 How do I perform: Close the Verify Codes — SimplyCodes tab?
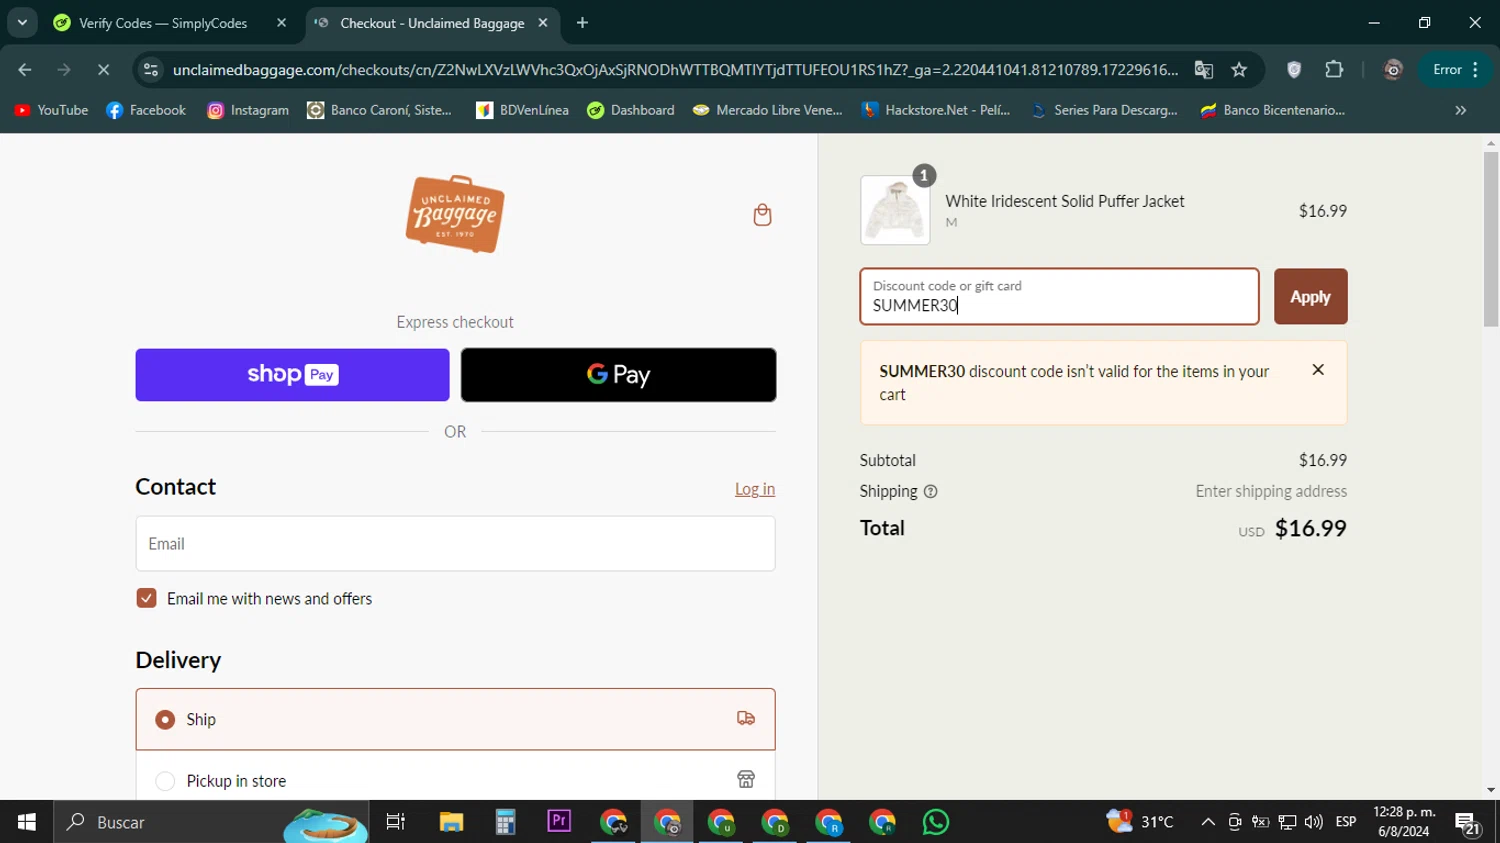(282, 23)
